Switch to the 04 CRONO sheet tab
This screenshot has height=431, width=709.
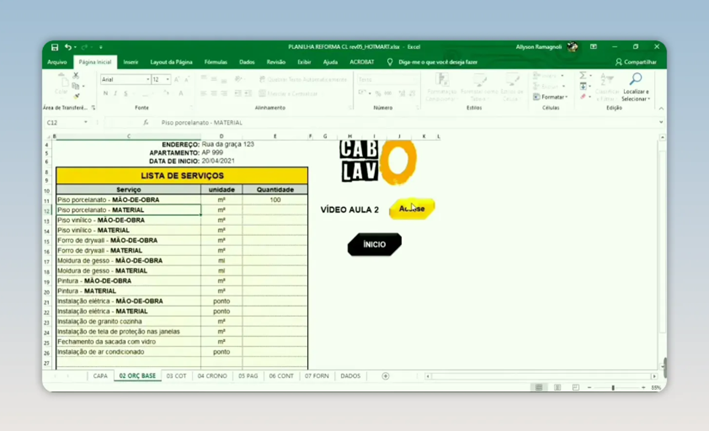point(212,376)
